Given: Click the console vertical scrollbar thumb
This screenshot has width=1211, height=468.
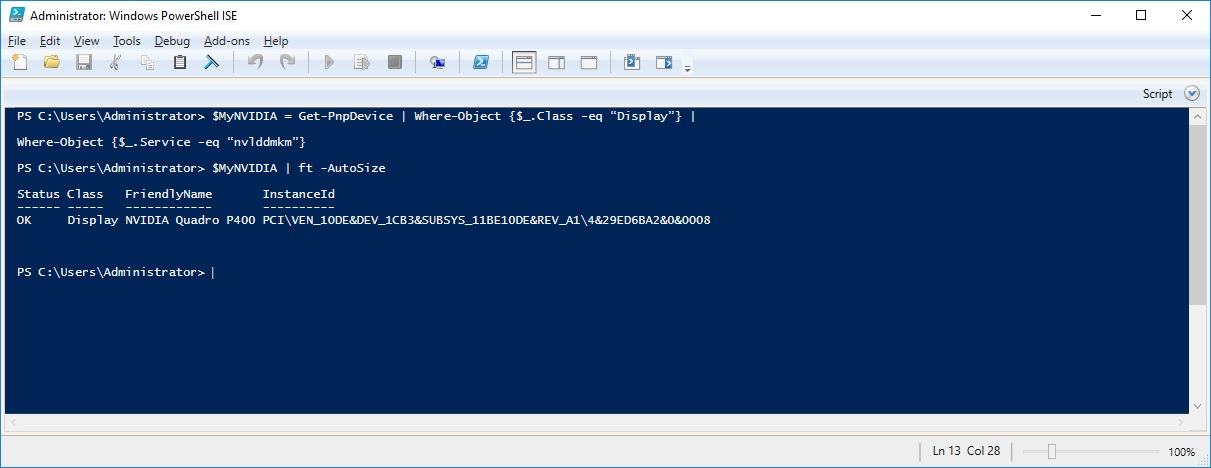Looking at the screenshot, I should 1197,214.
